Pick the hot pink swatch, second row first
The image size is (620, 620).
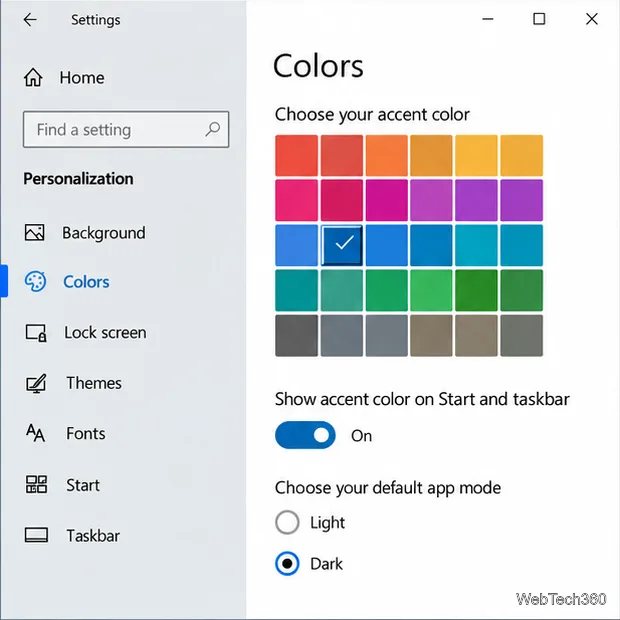297,200
